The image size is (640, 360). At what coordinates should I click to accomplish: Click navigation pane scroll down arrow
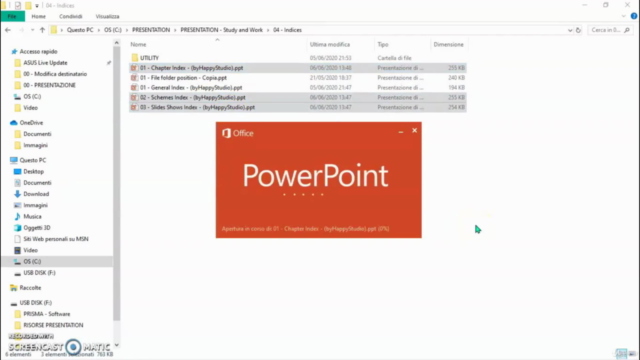coord(117,345)
